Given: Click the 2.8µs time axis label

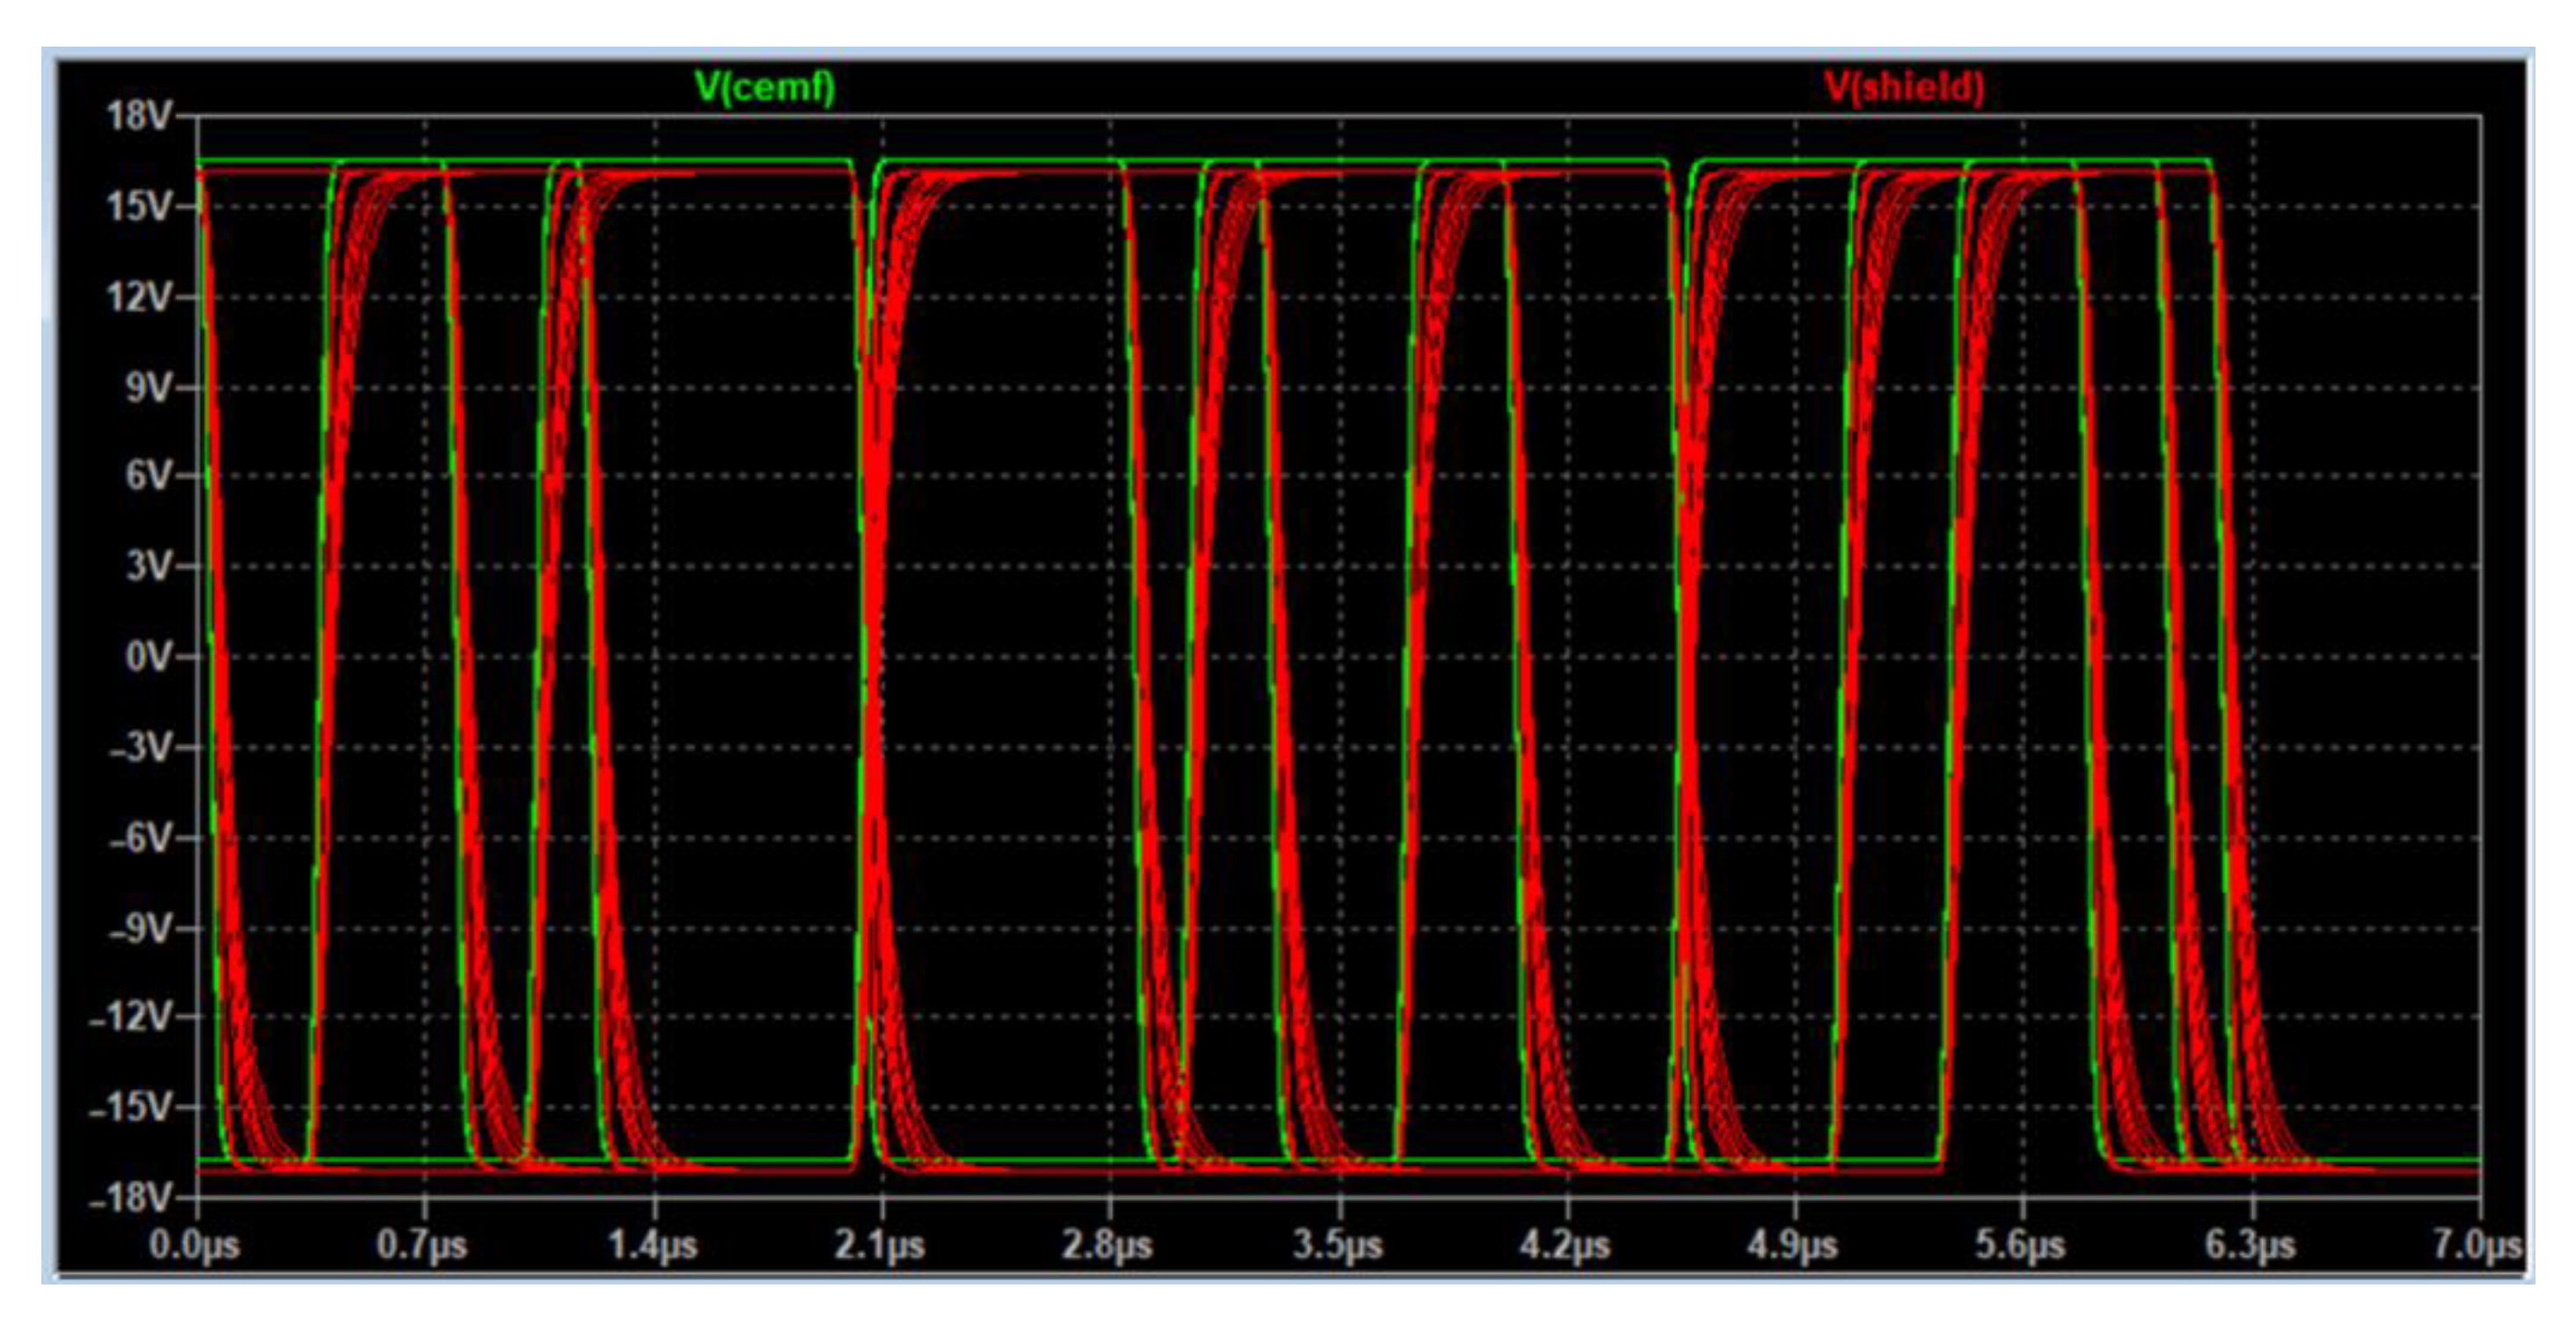Looking at the screenshot, I should [1108, 1247].
